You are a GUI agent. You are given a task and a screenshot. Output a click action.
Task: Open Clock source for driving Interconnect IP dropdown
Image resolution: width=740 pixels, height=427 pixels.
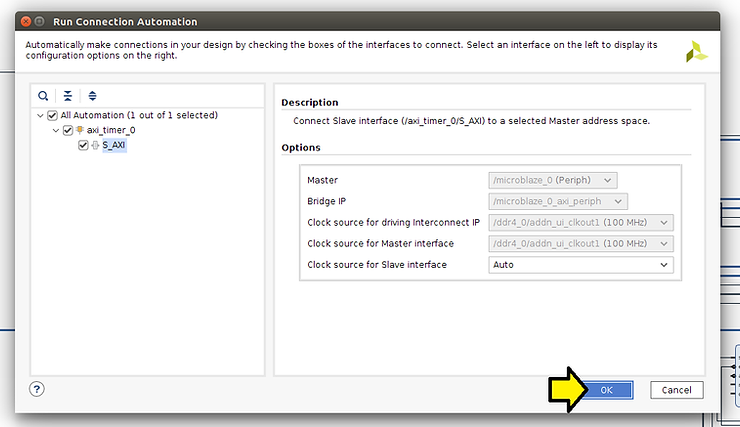click(x=581, y=222)
